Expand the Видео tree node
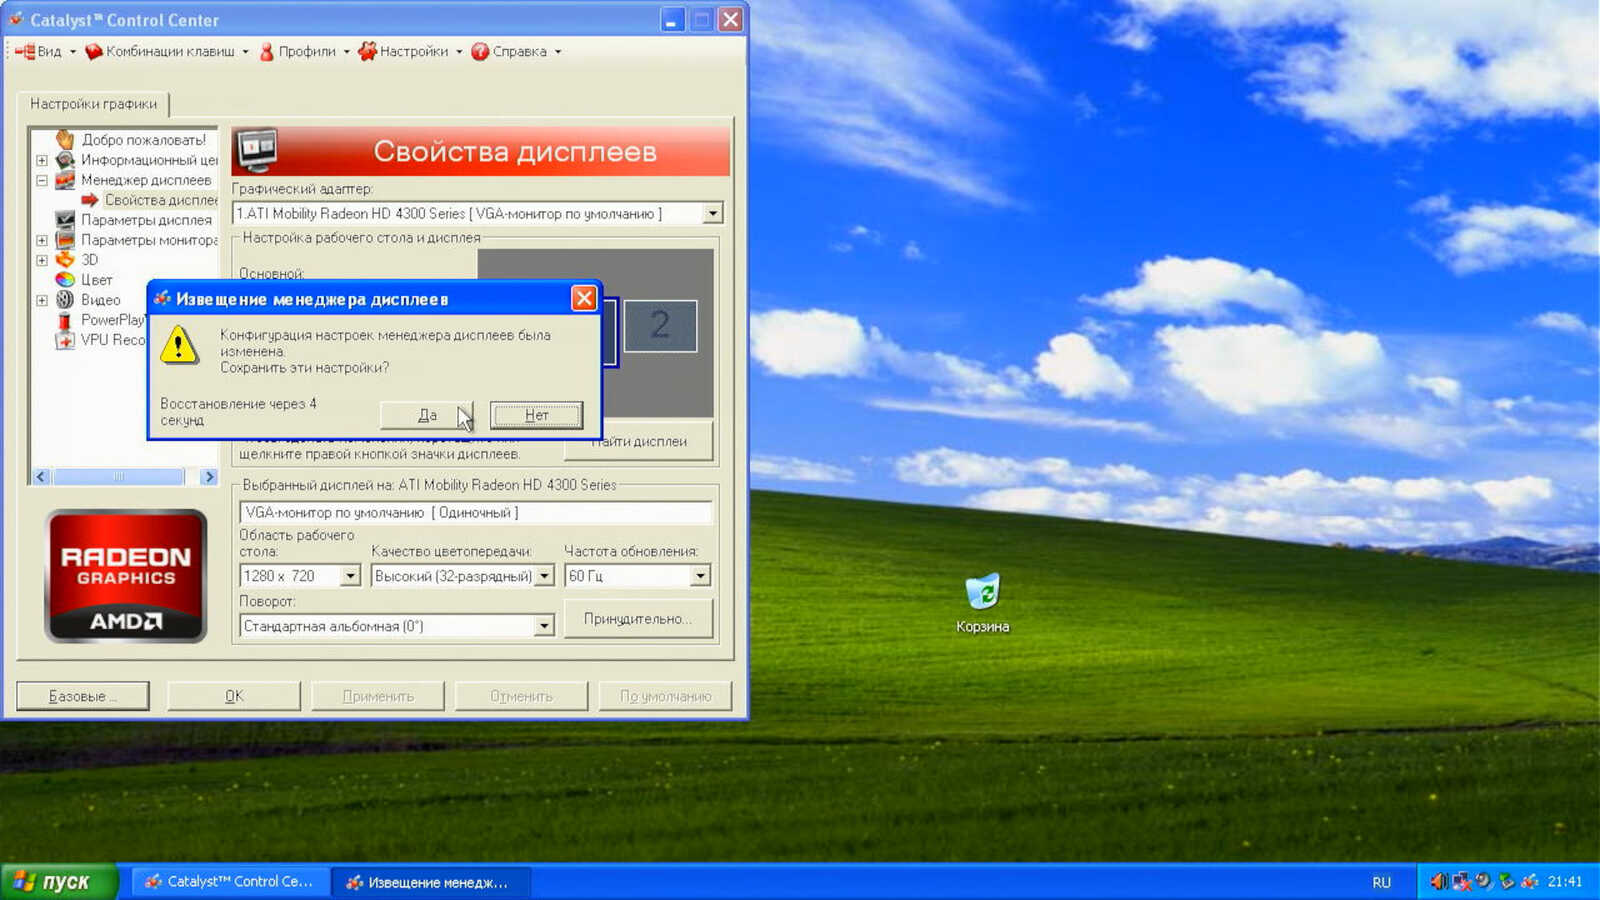The height and width of the screenshot is (900, 1600). pos(42,300)
